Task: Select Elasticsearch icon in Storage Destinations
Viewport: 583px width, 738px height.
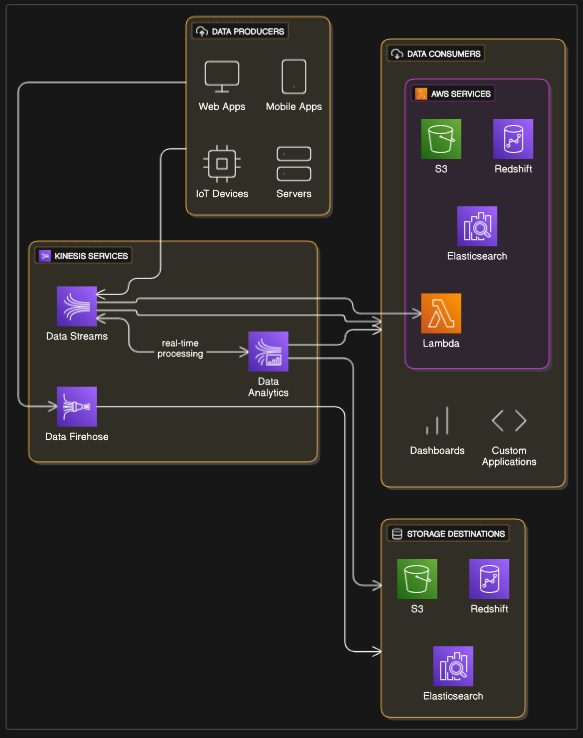Action: point(453,666)
